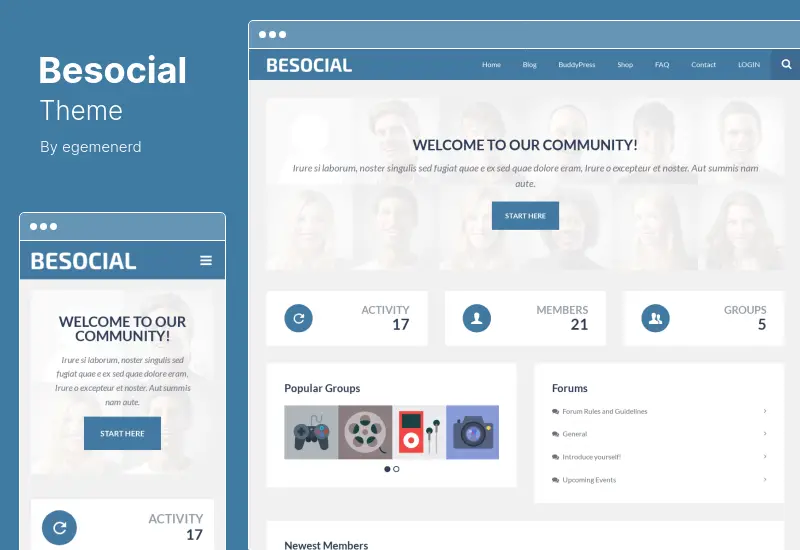Open the Blog menu item

click(x=530, y=65)
